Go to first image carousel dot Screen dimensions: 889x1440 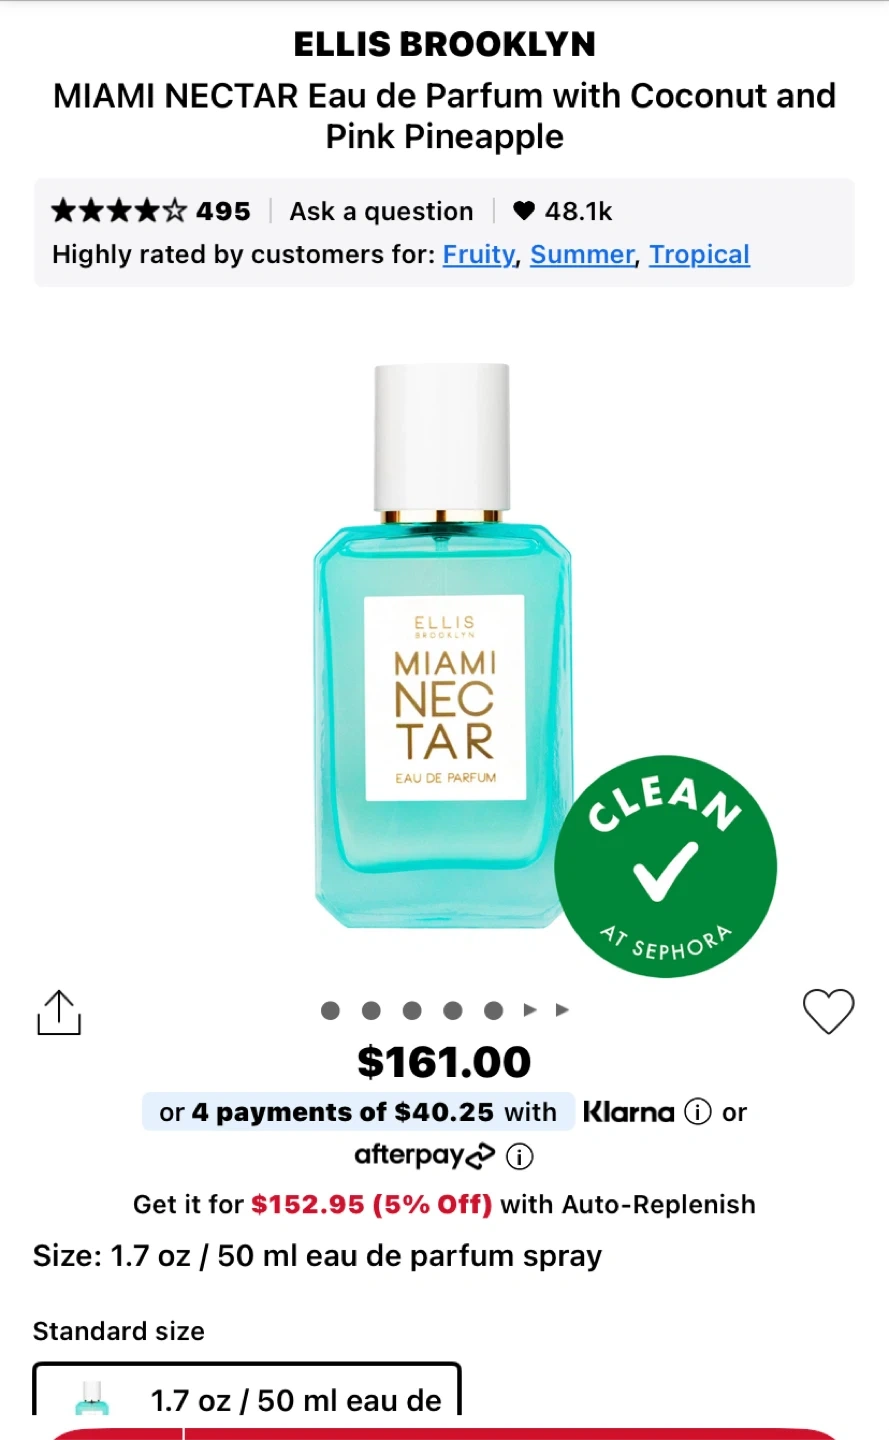tap(330, 1010)
